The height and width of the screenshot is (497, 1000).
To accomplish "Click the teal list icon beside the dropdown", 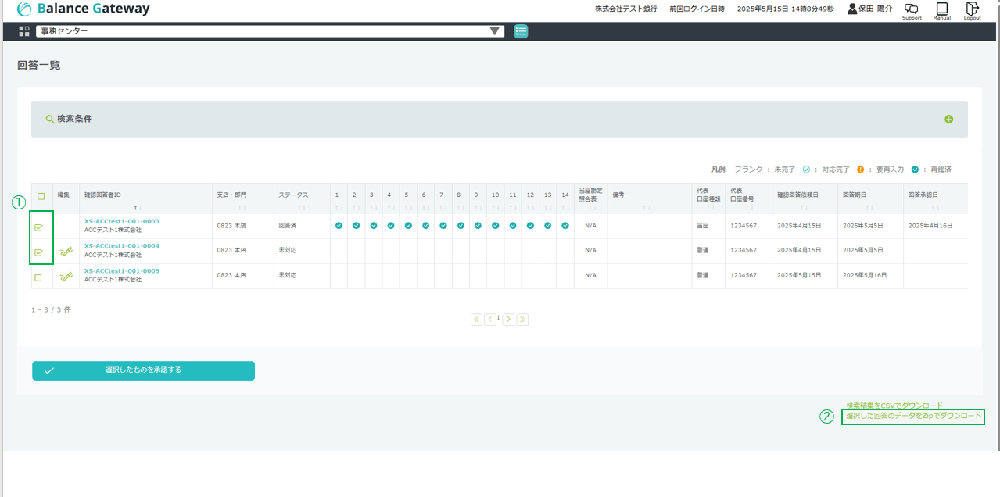I will (x=521, y=31).
